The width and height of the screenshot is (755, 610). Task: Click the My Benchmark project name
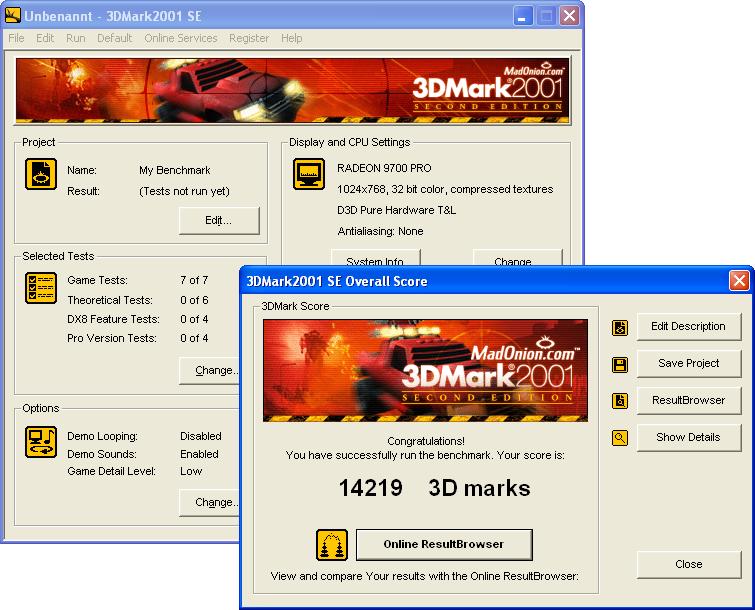[174, 170]
